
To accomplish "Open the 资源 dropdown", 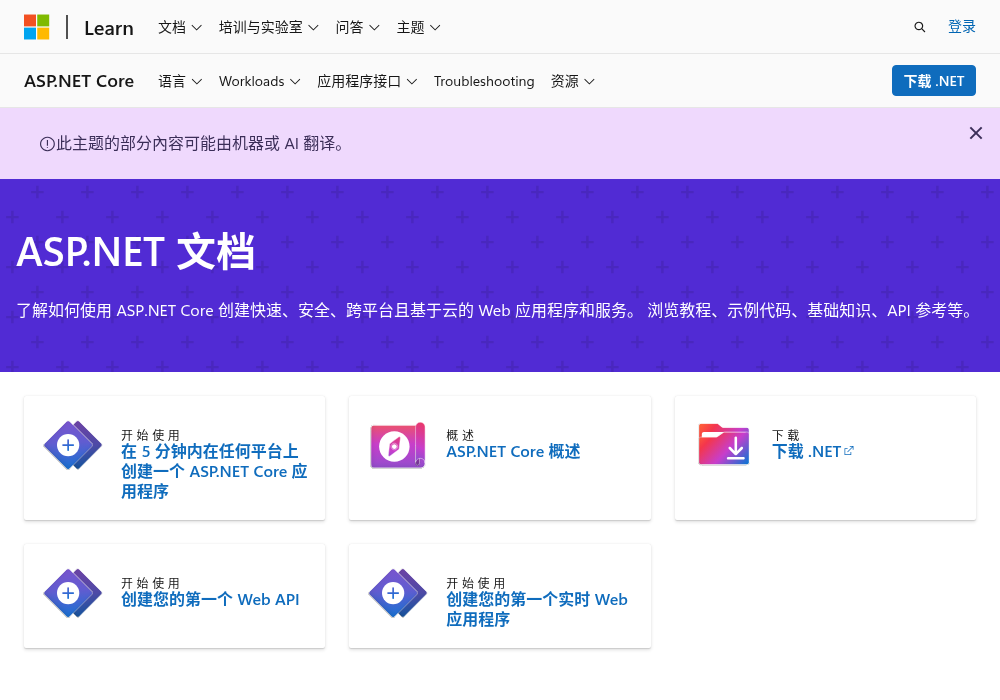I will 573,82.
